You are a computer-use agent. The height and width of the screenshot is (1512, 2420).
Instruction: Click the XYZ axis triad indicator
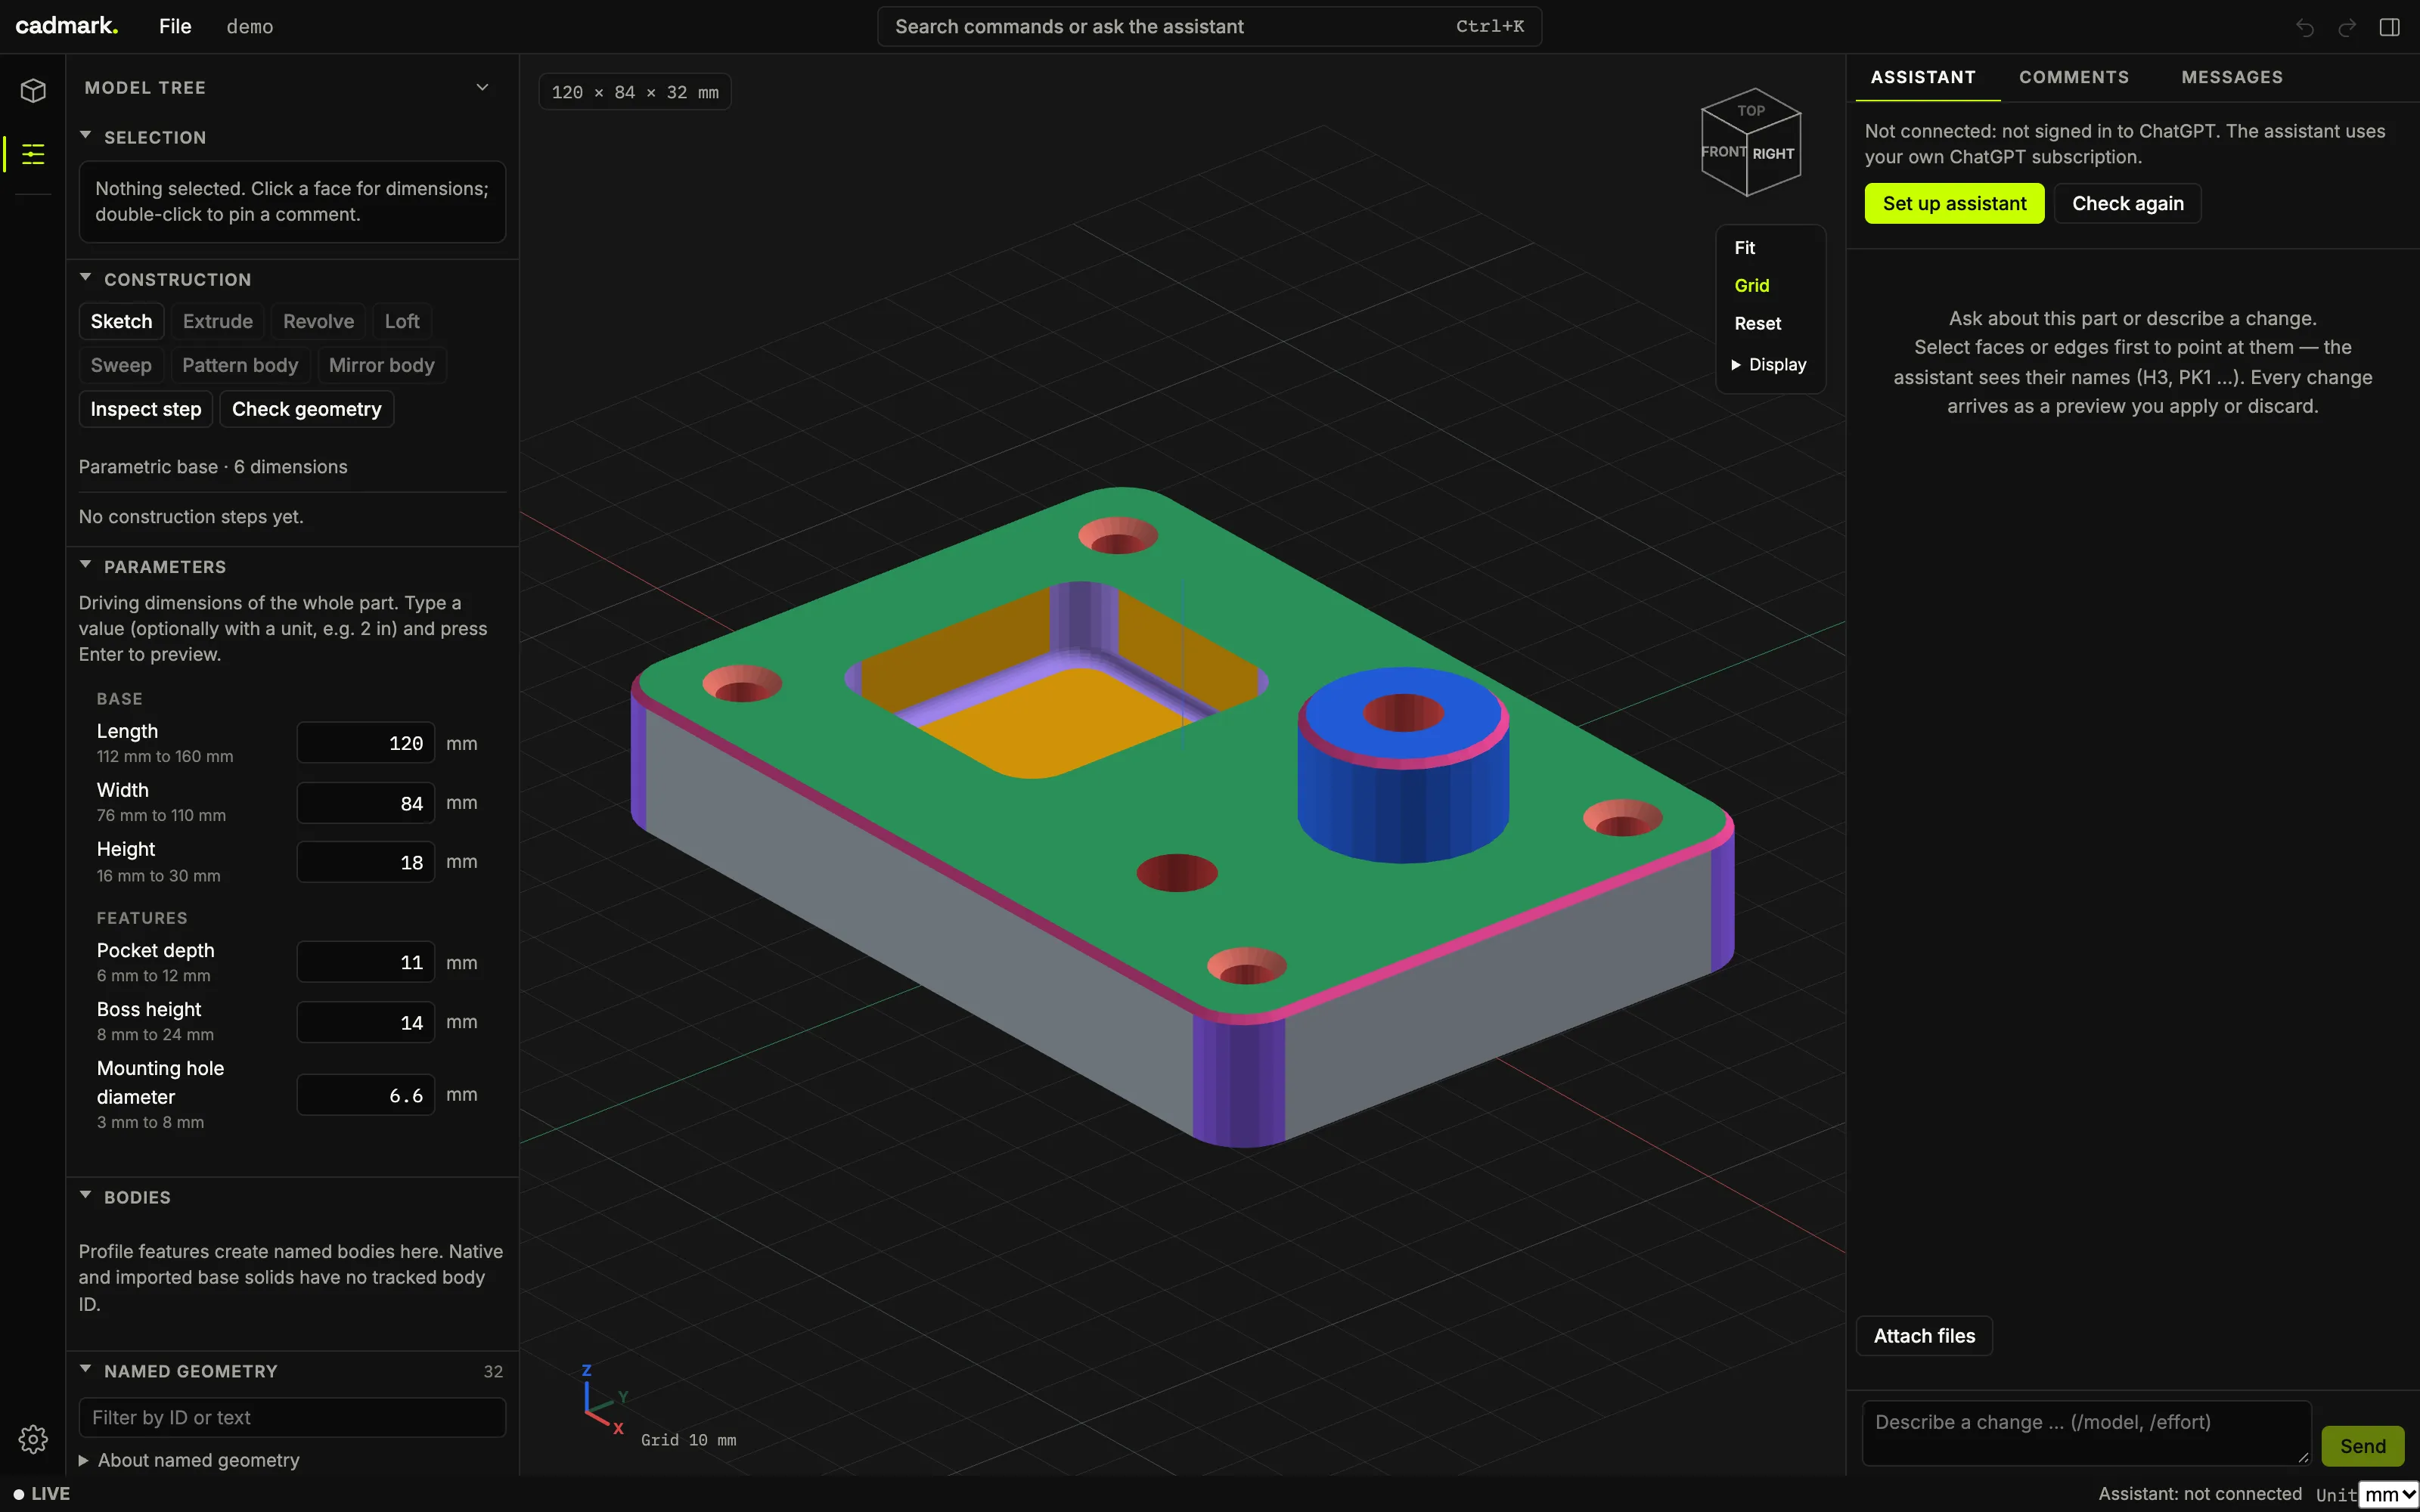[604, 1400]
